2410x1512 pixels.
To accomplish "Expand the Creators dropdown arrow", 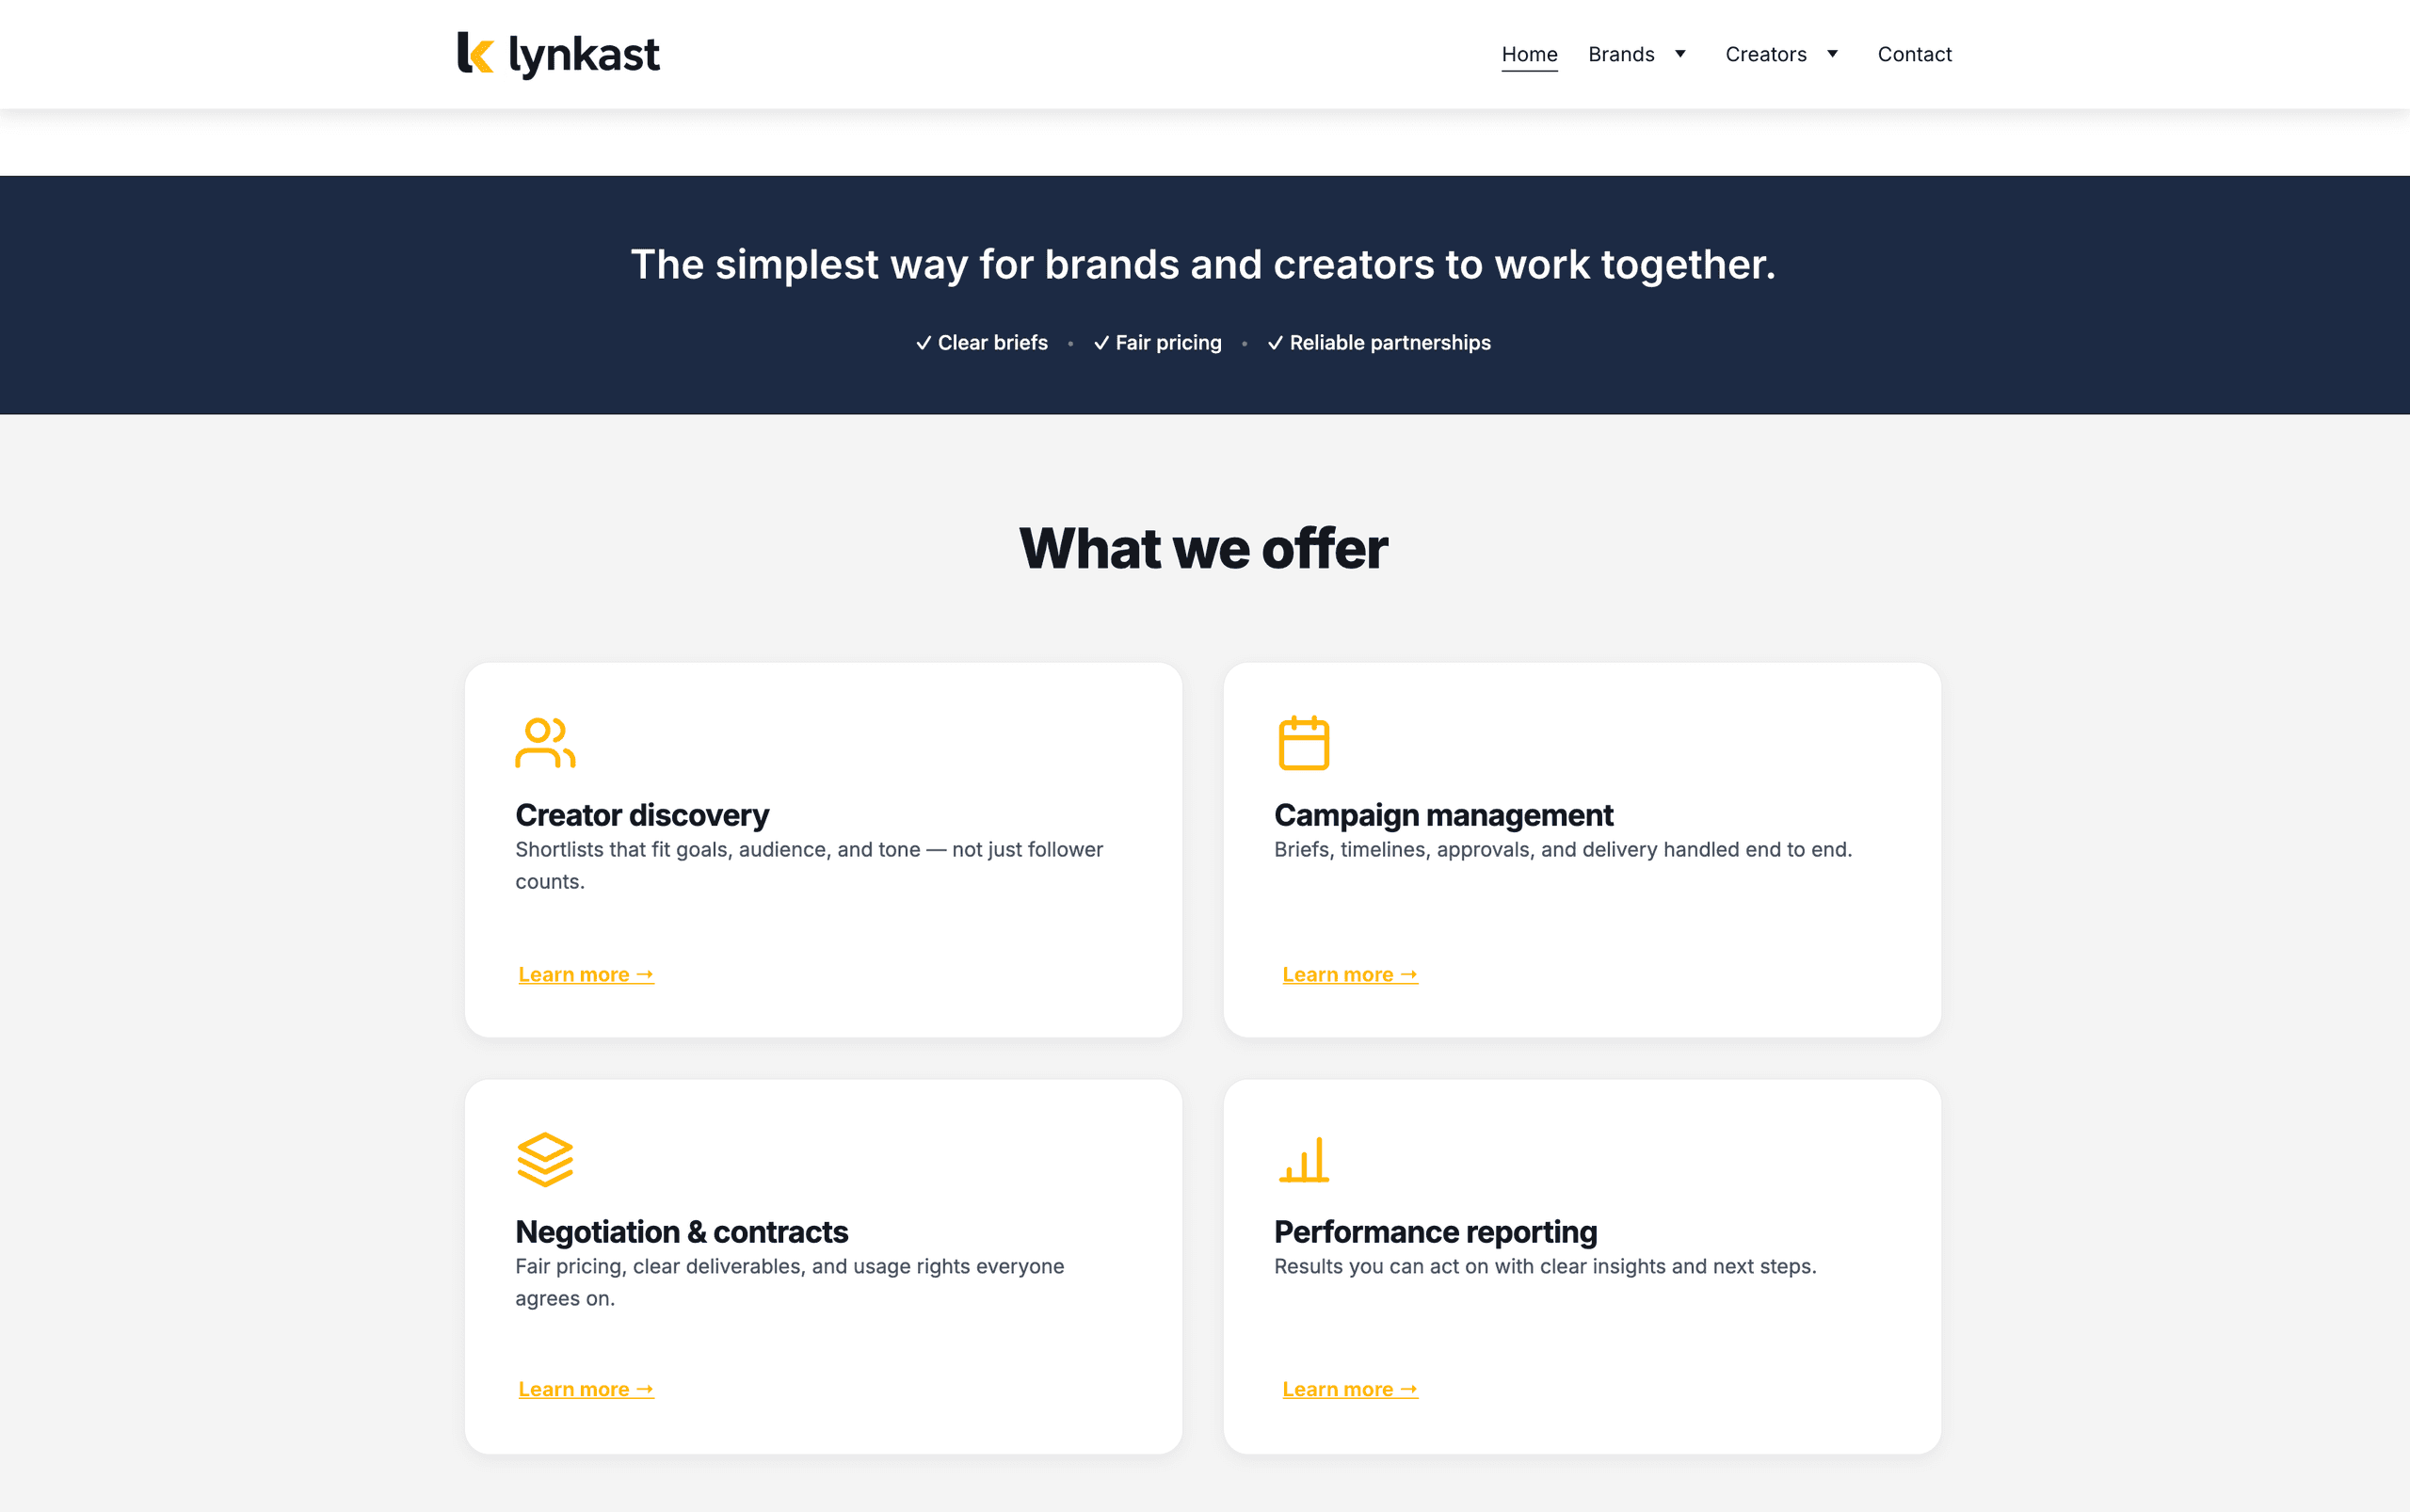I will (1833, 54).
